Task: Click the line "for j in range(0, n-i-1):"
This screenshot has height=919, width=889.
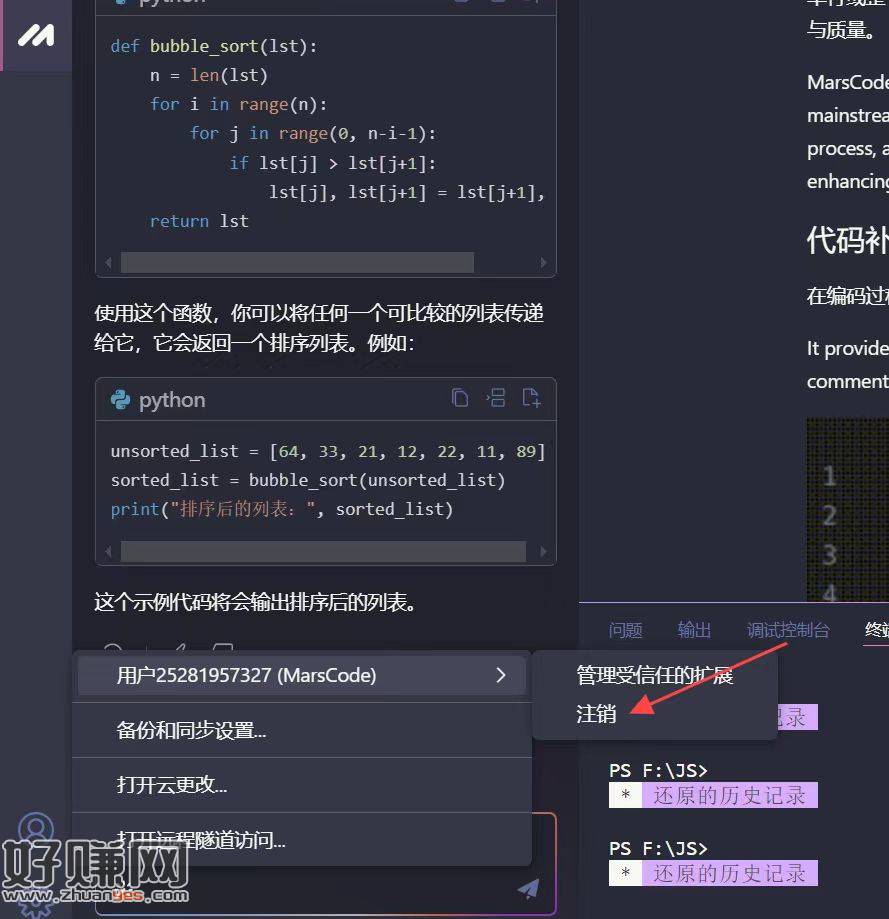Action: pos(313,134)
